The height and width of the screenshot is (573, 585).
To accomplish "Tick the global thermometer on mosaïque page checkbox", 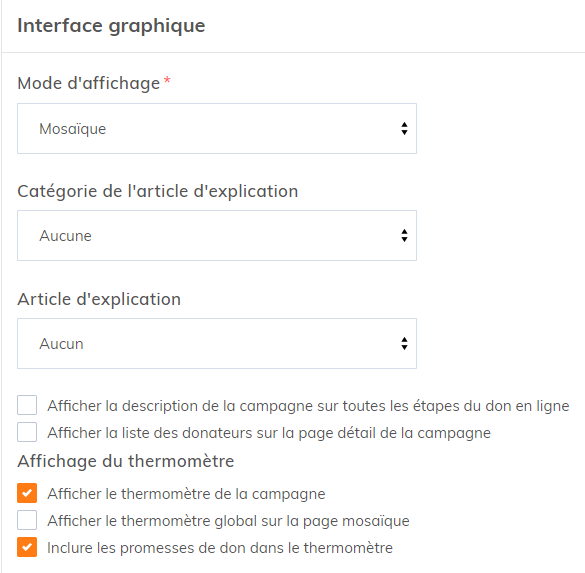I will 27,520.
